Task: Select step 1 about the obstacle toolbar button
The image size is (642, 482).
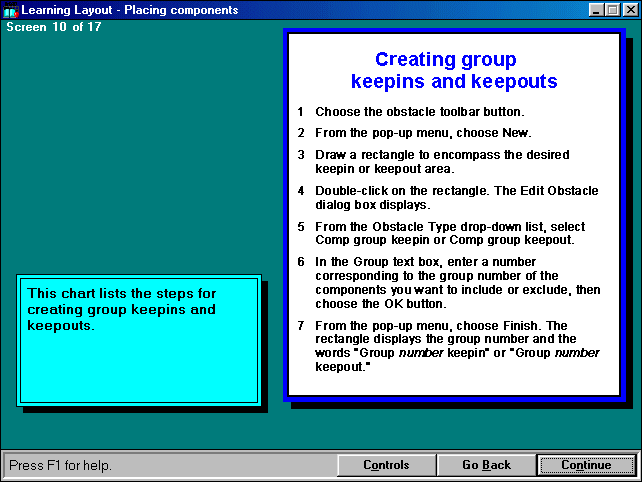Action: tap(419, 111)
